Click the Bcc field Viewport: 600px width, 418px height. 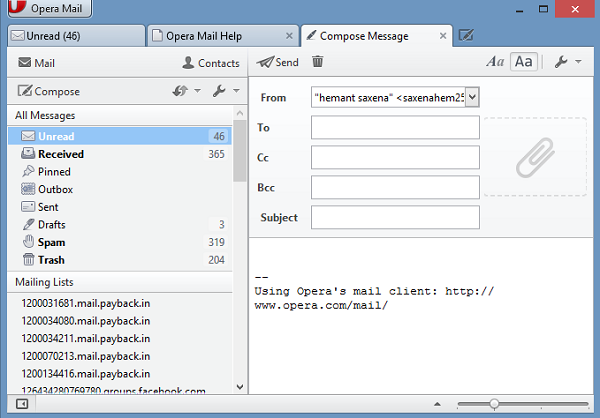pos(395,187)
